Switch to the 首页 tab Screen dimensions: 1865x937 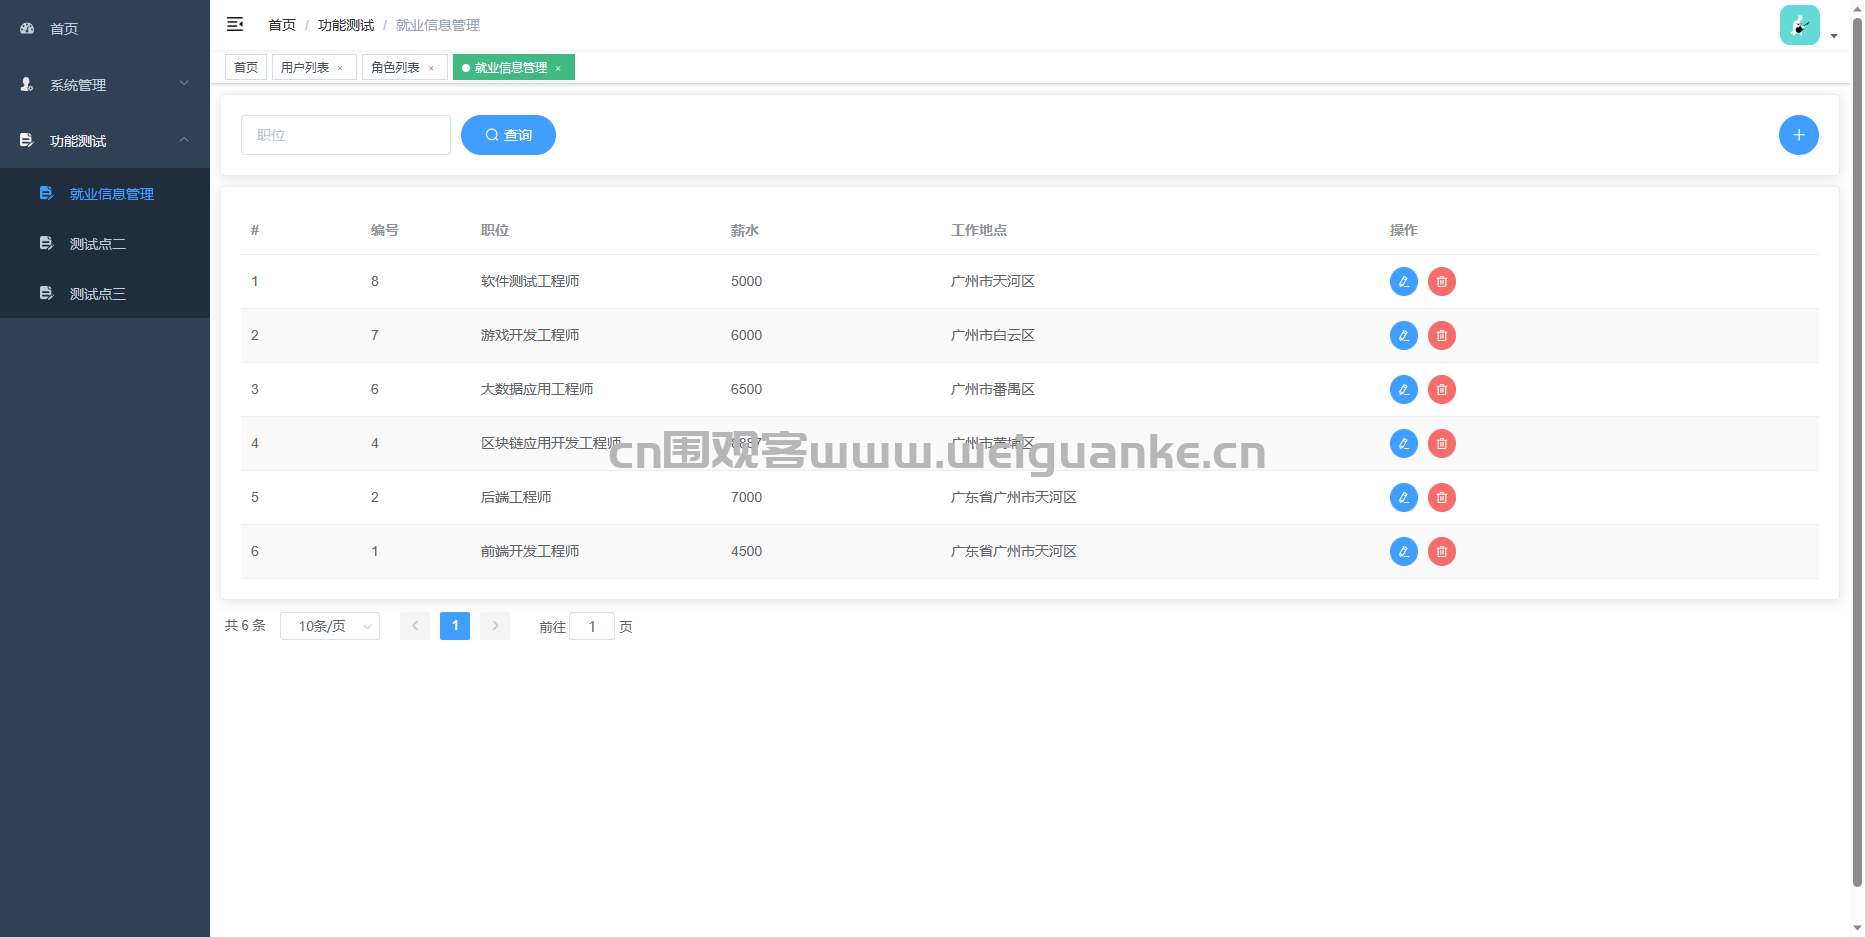(x=246, y=67)
